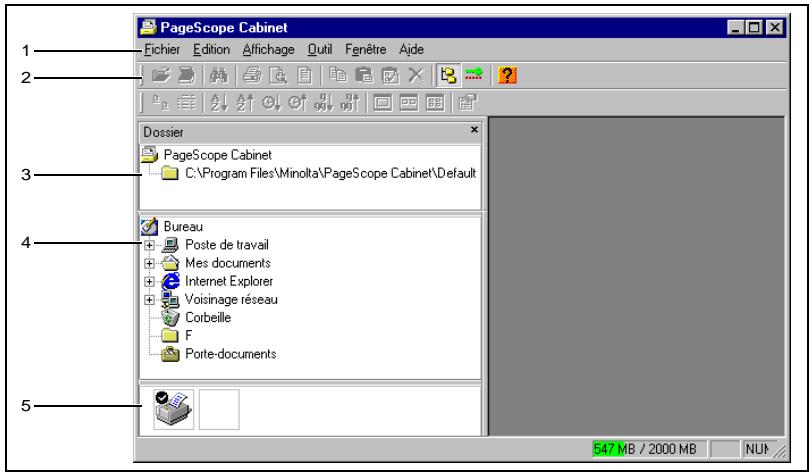Click the page document icon next to print preview
This screenshot has height=476, width=812.
pos(304,76)
